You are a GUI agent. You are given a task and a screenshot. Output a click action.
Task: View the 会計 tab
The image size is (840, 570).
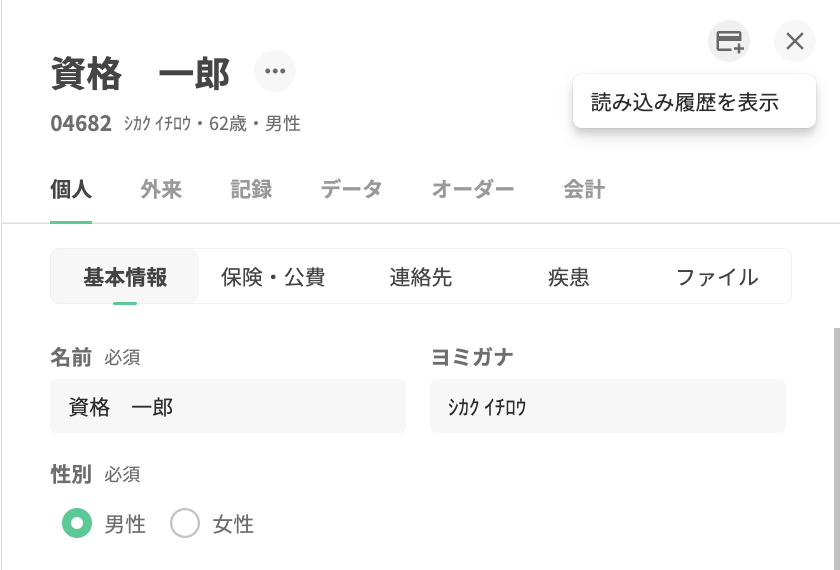point(584,189)
